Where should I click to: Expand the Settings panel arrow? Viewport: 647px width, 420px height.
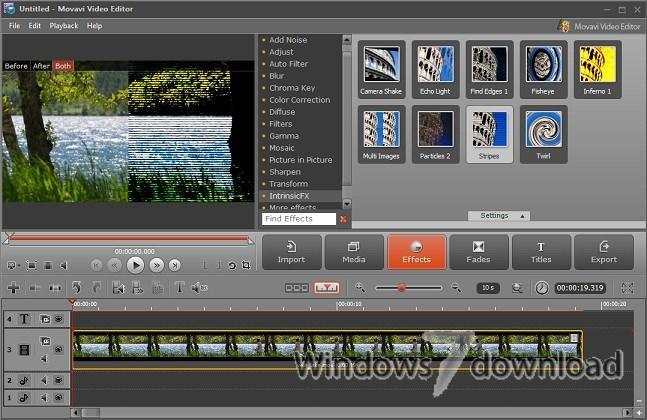pyautogui.click(x=522, y=216)
